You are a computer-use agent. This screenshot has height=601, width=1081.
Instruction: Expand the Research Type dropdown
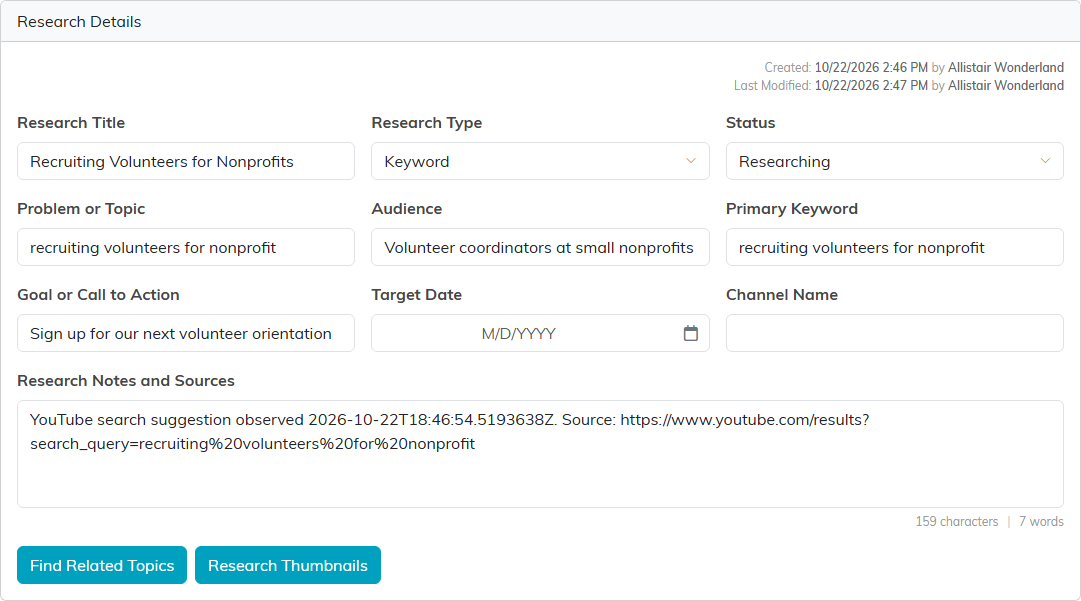(540, 161)
